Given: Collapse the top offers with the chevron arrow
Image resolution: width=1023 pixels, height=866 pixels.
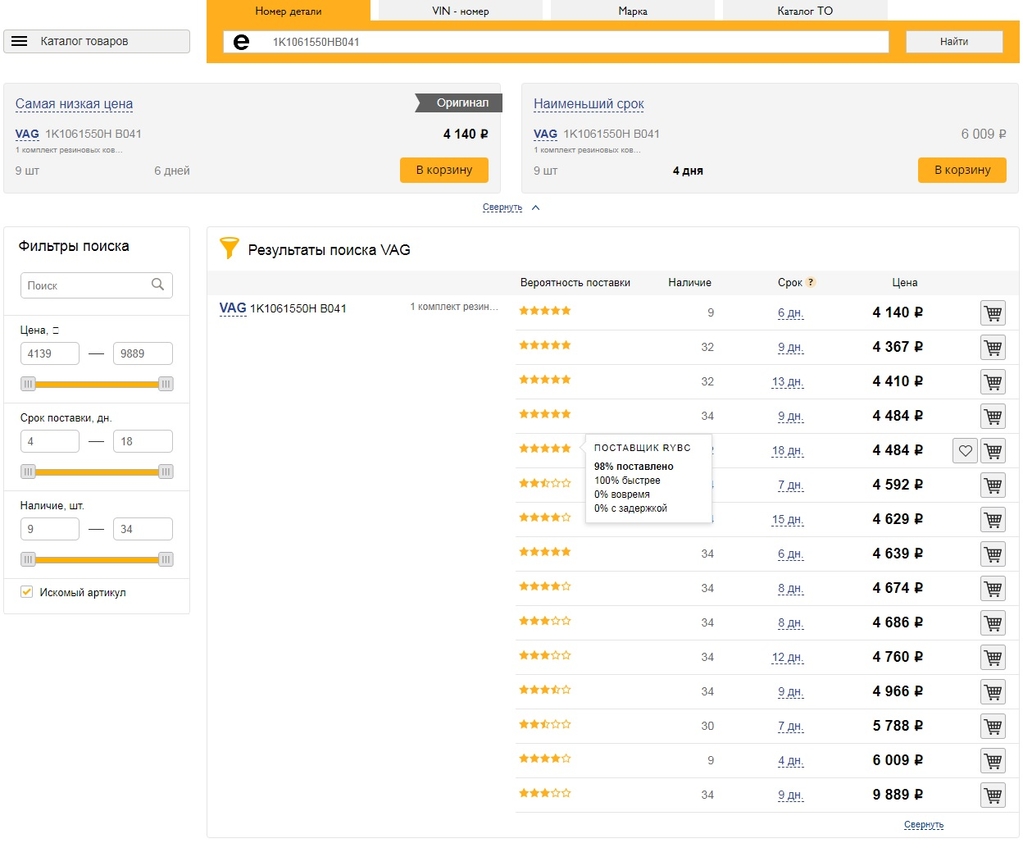Looking at the screenshot, I should point(536,208).
